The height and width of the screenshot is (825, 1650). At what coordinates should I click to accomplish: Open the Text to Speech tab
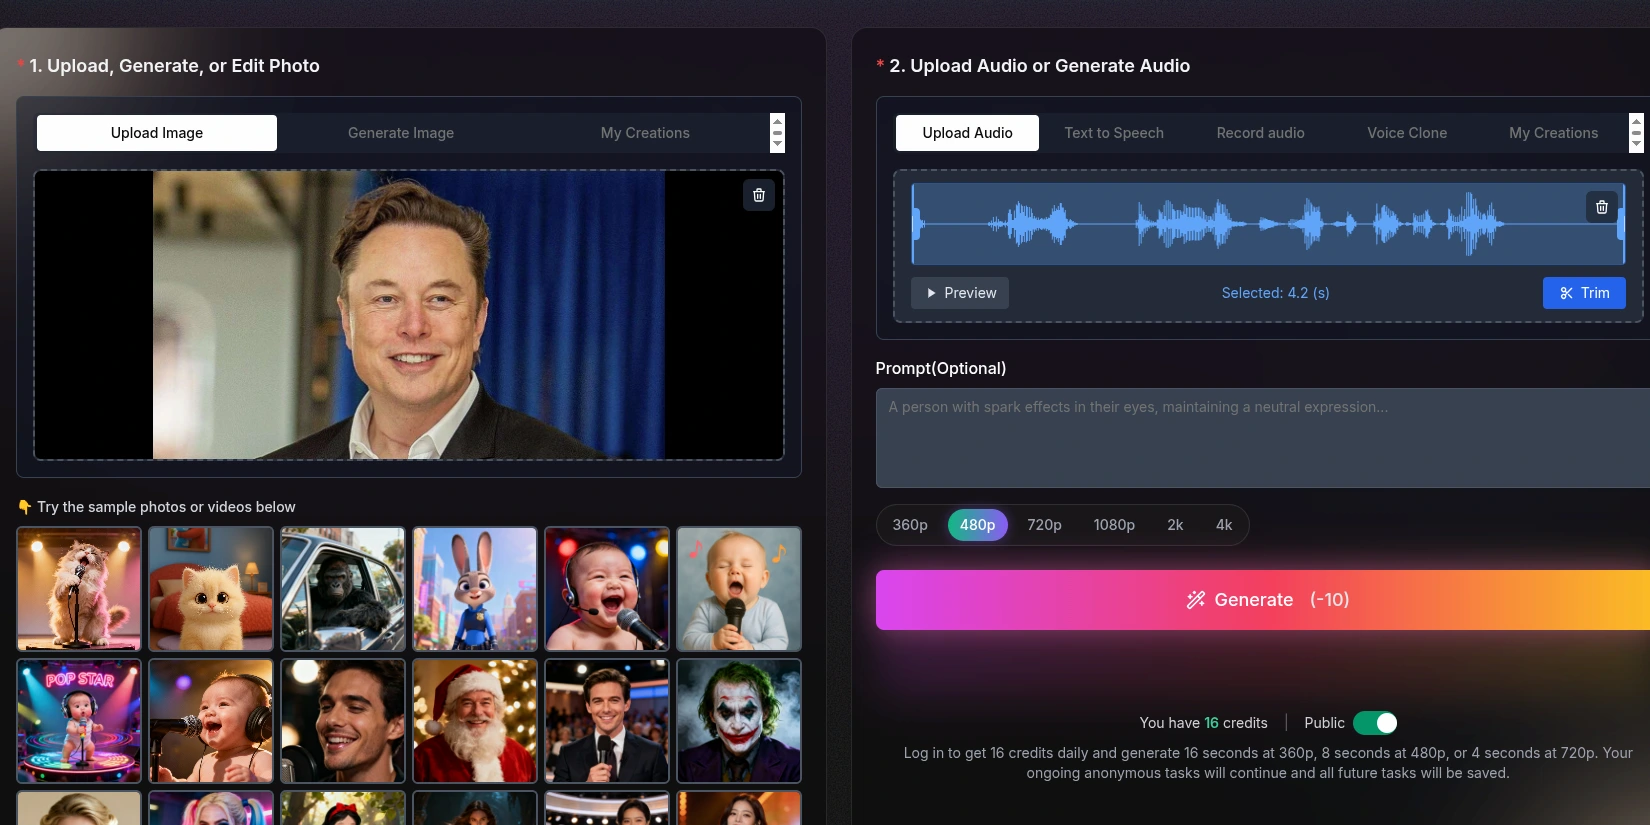pyautogui.click(x=1113, y=133)
